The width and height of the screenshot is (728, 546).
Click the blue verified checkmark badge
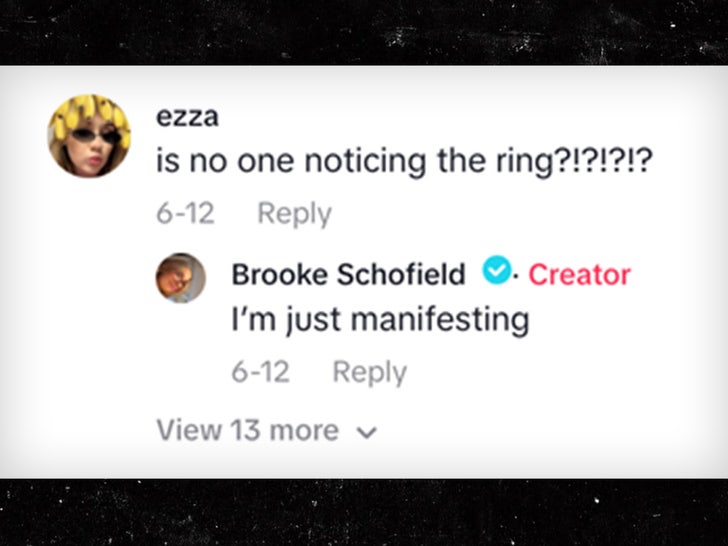click(x=495, y=272)
